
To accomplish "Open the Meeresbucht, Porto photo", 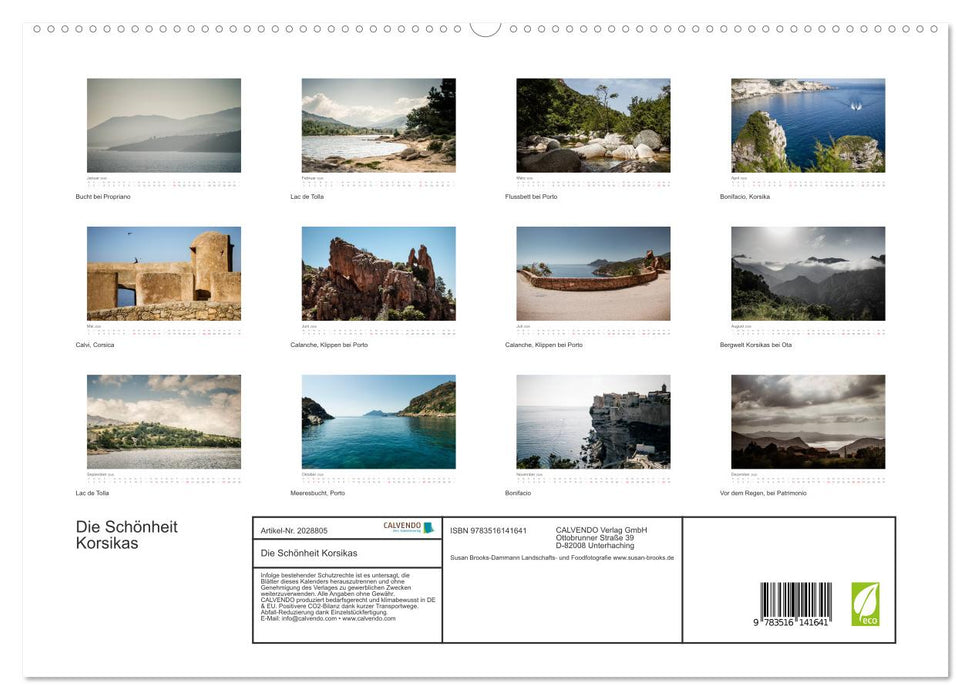I will coord(378,422).
